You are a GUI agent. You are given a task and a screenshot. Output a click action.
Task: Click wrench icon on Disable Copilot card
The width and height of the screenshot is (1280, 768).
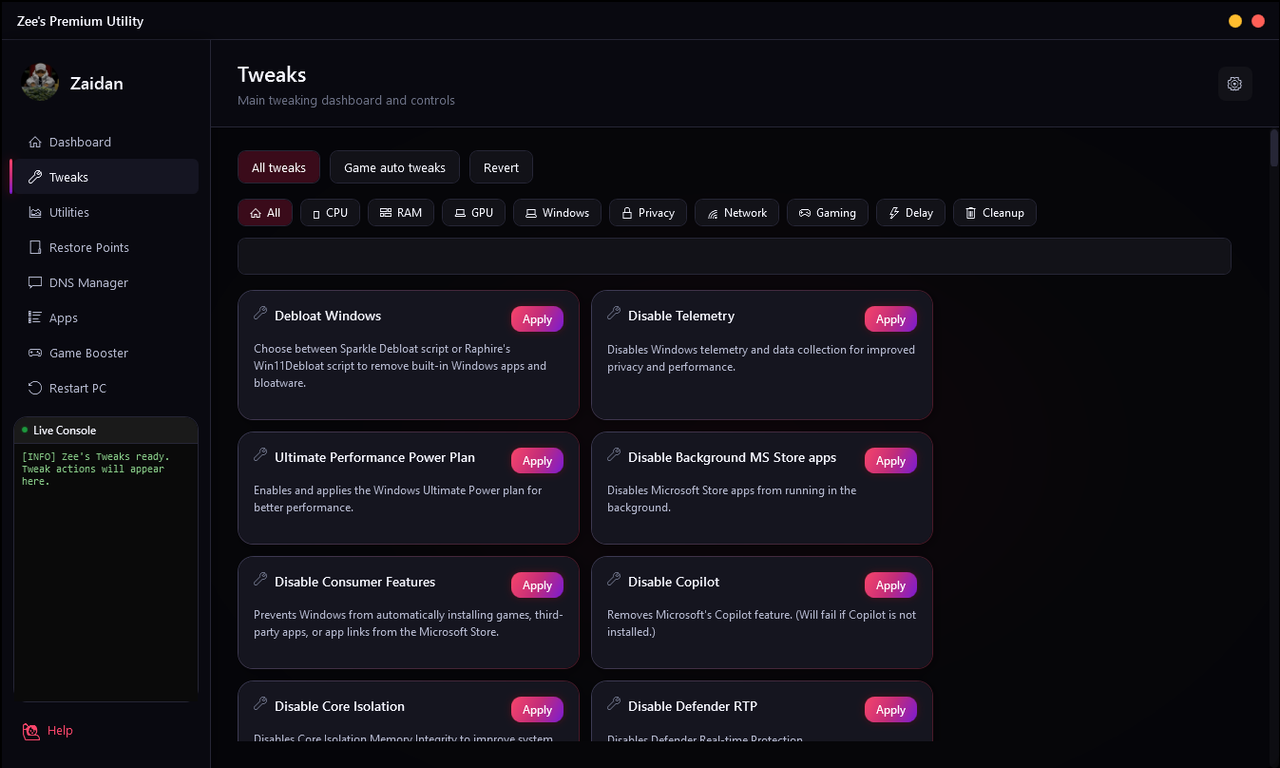tap(614, 580)
